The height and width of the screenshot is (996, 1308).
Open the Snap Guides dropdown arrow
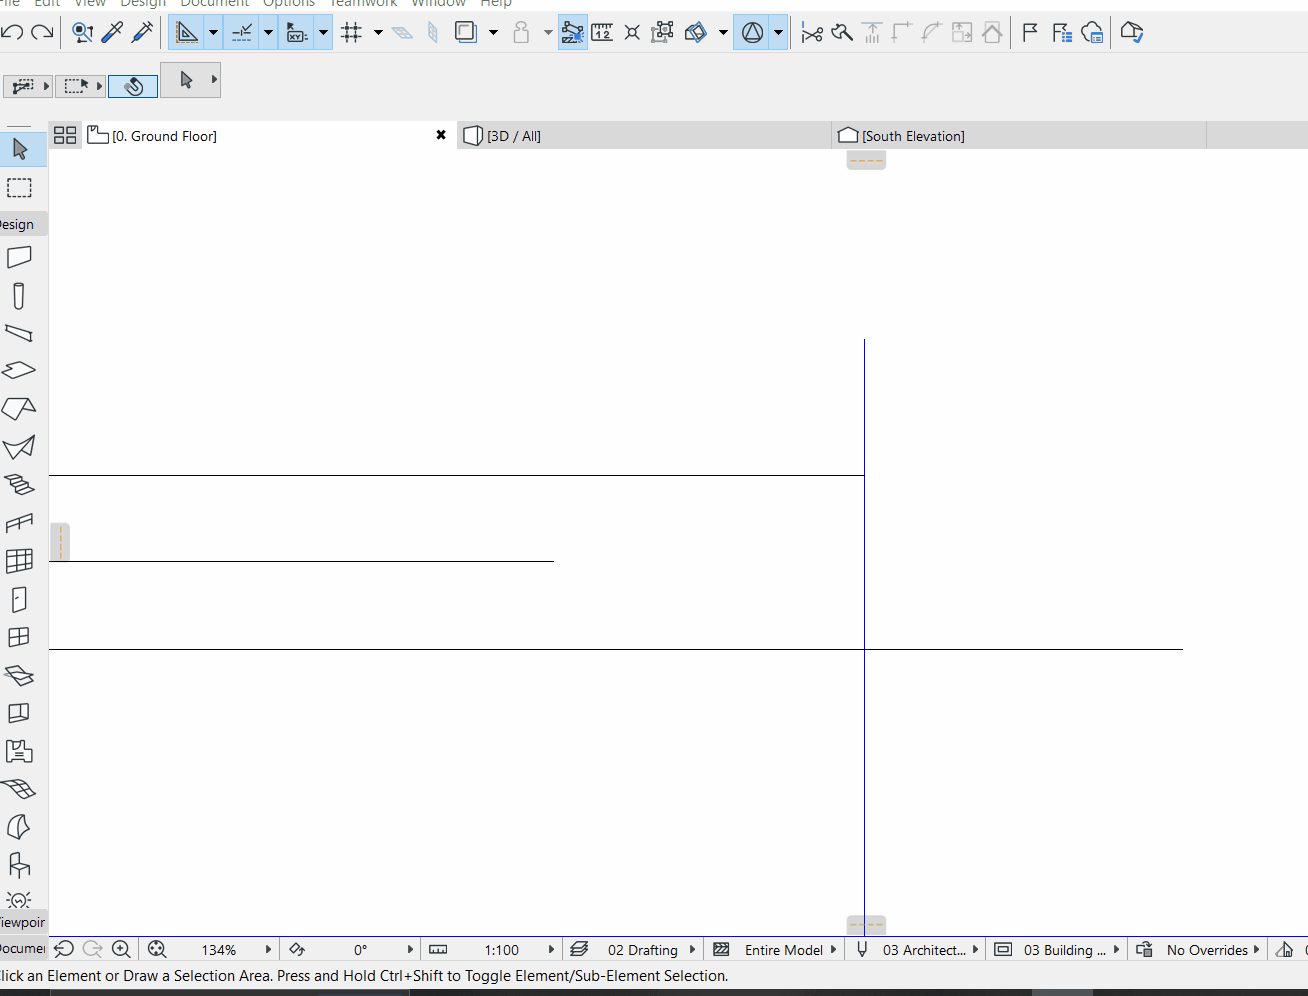pos(268,32)
